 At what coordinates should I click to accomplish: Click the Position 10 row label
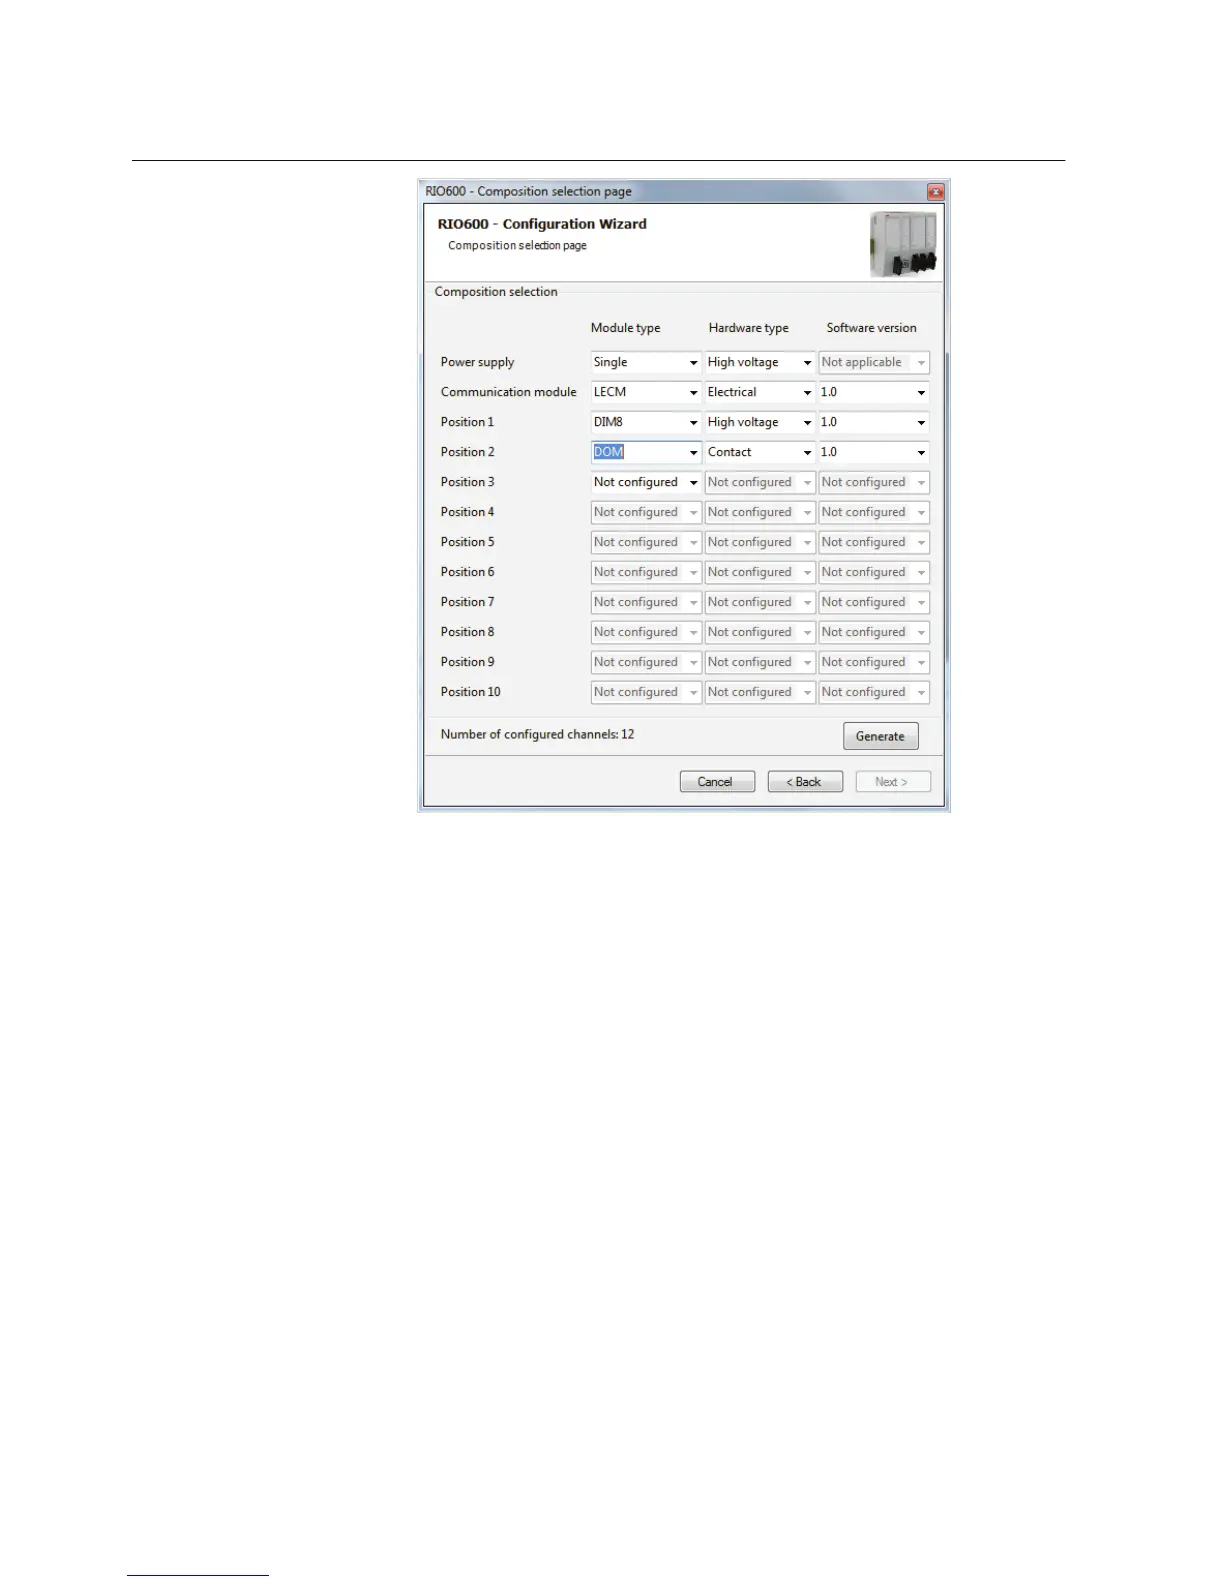click(x=470, y=692)
